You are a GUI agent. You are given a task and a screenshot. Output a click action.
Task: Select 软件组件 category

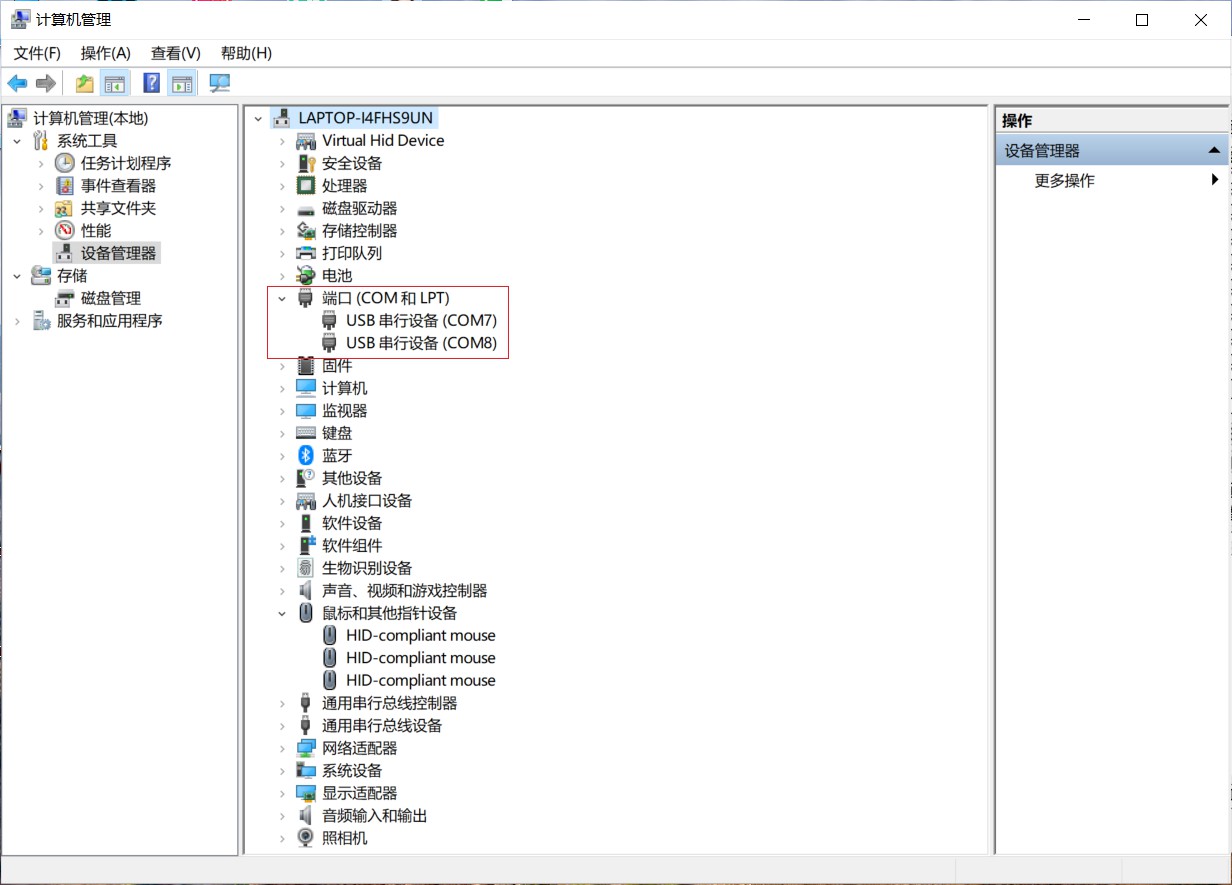coord(352,546)
